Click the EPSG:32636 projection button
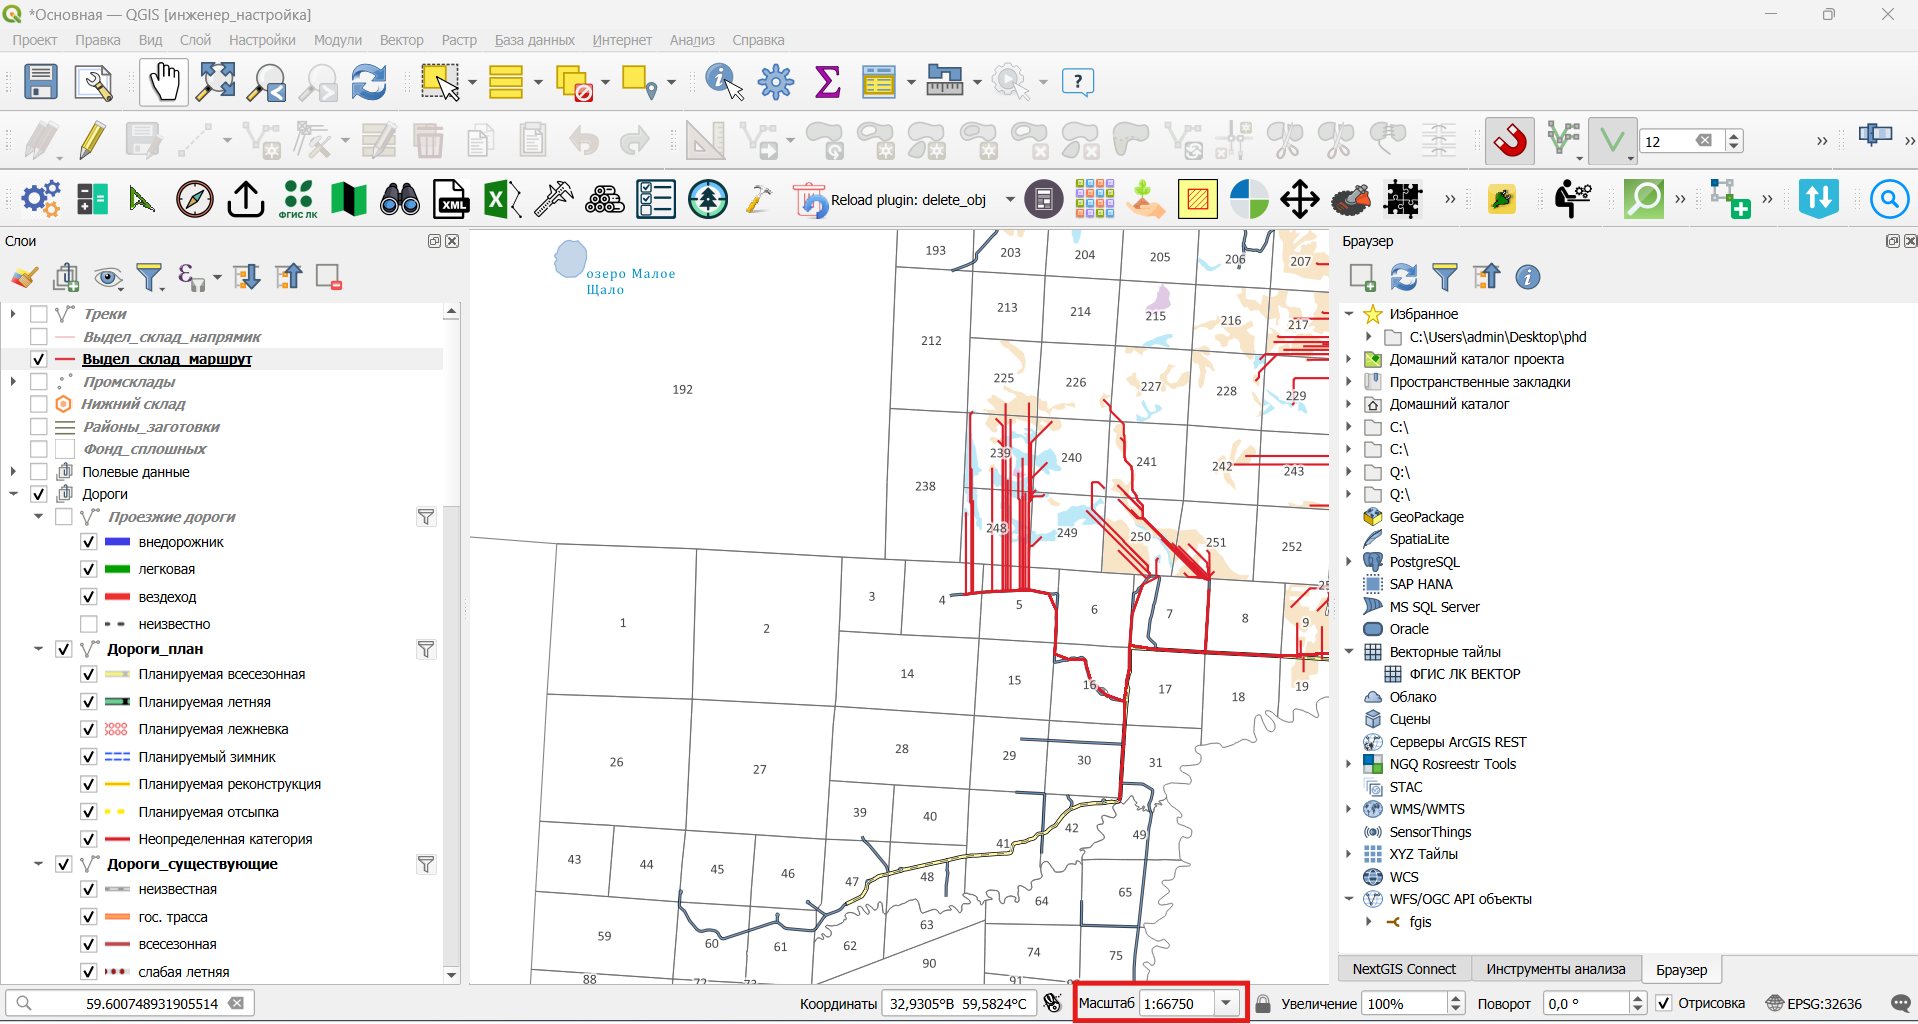 click(x=1814, y=1003)
